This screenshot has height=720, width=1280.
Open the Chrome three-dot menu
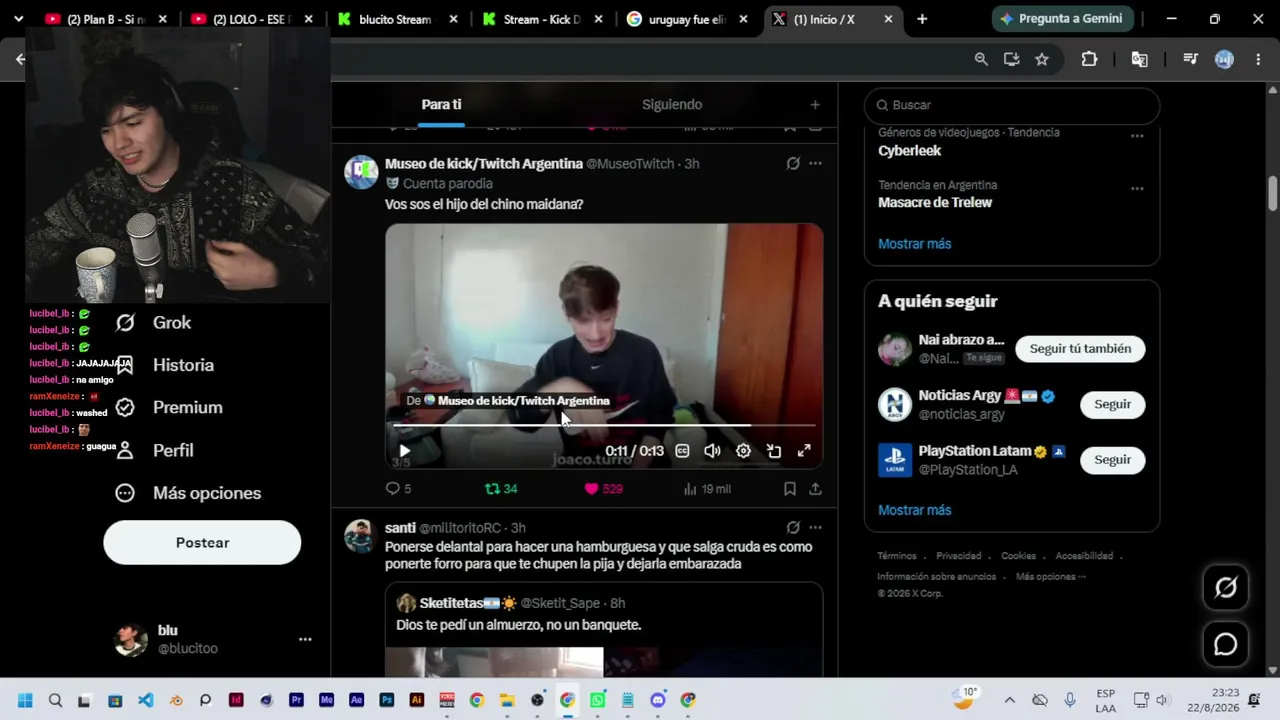pyautogui.click(x=1258, y=59)
